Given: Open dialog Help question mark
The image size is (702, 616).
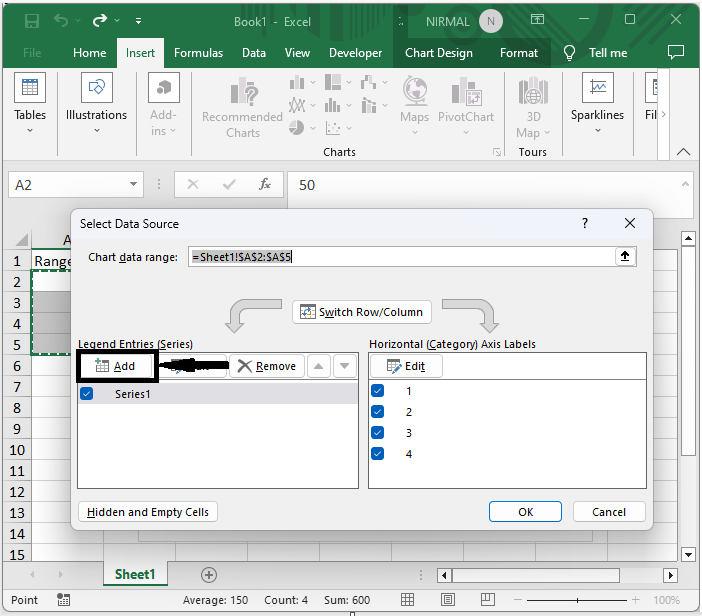Looking at the screenshot, I should tap(585, 223).
